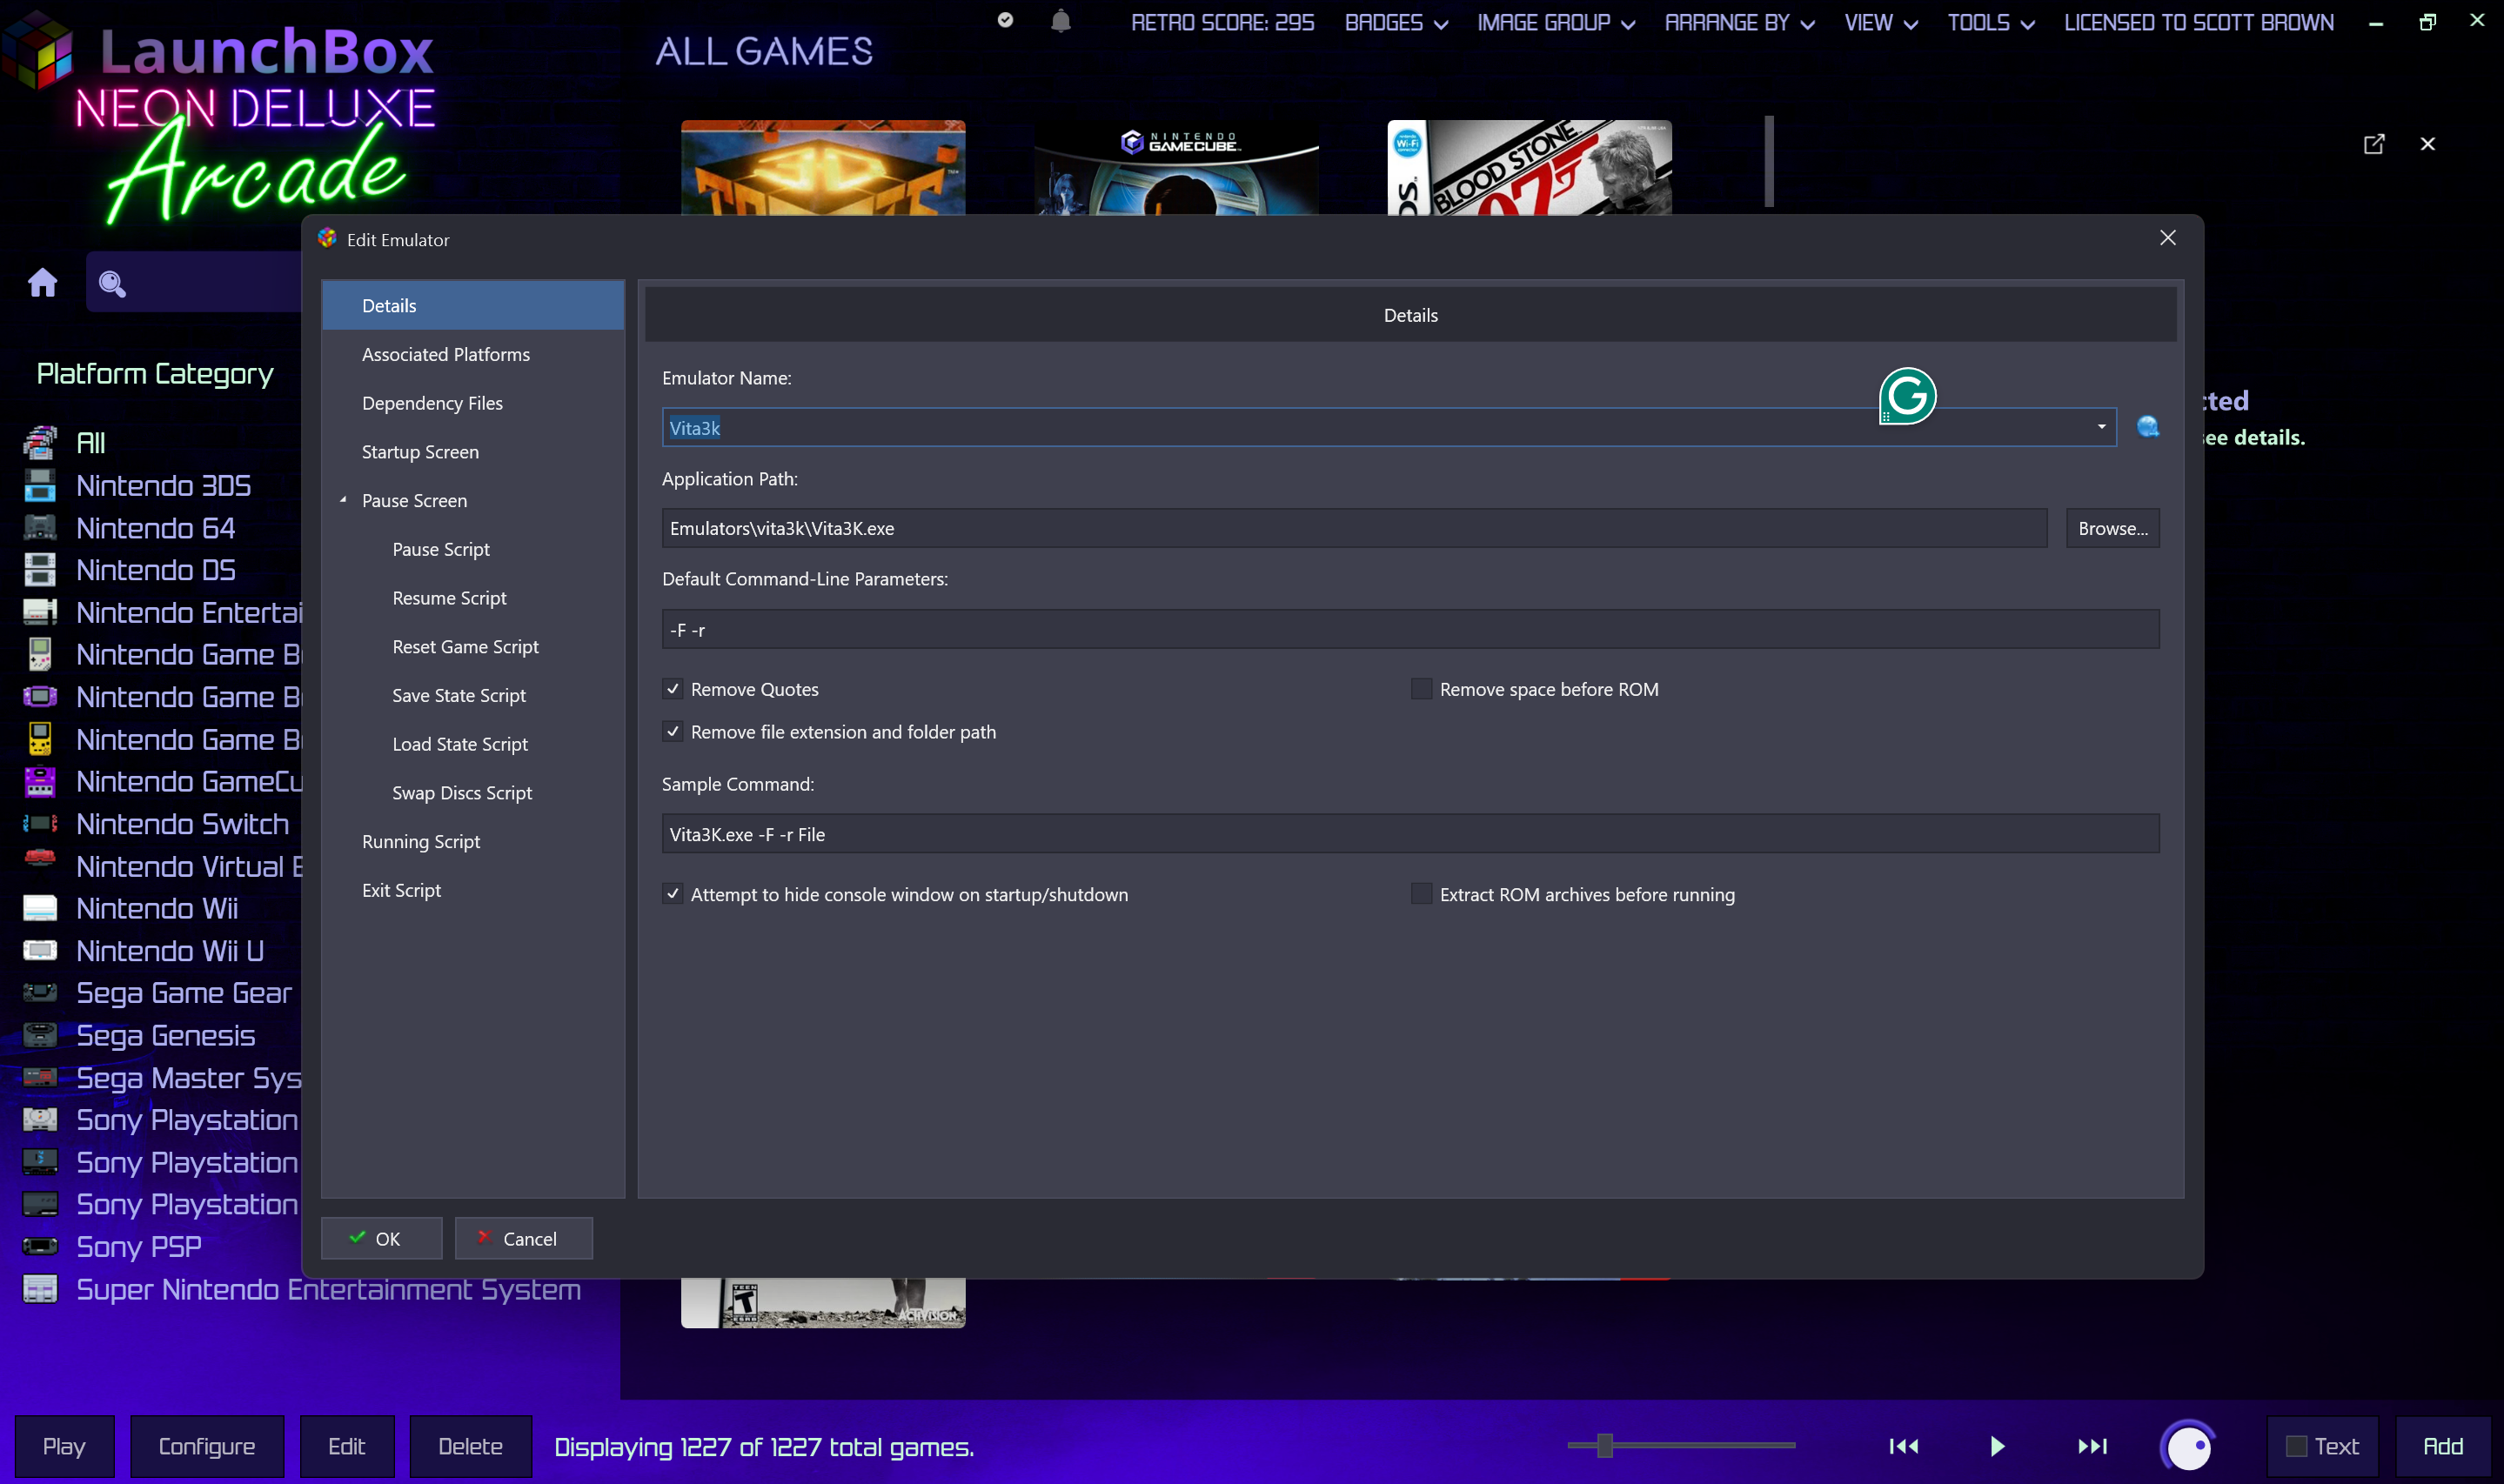Screen dimensions: 2504x1484
Task: Click the Sample Command field
Action: 1410,834
